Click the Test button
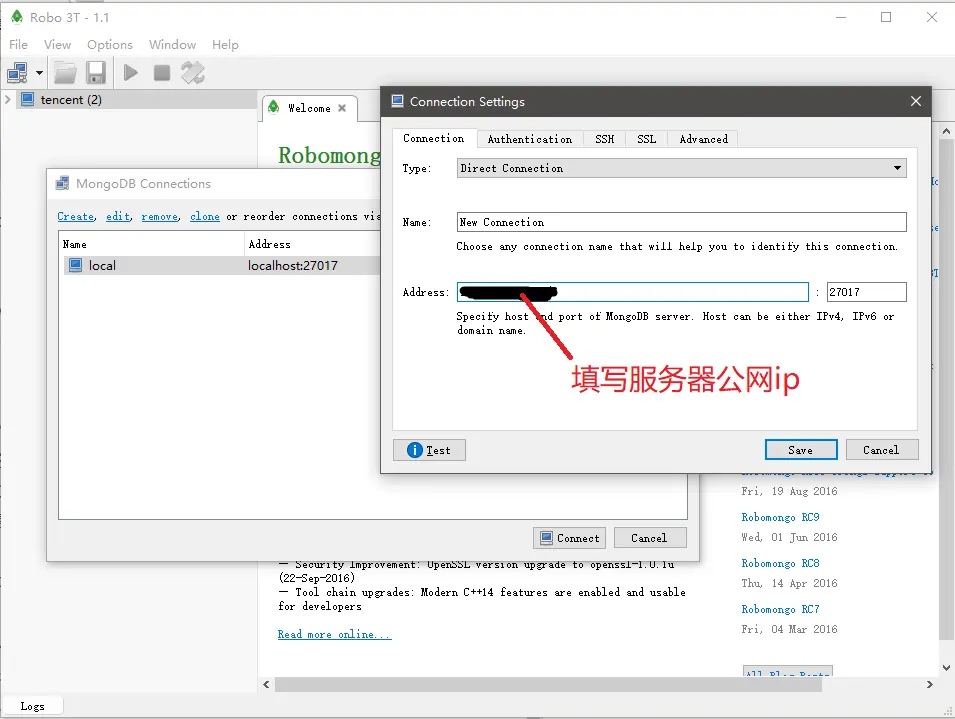The image size is (955, 719). click(429, 450)
